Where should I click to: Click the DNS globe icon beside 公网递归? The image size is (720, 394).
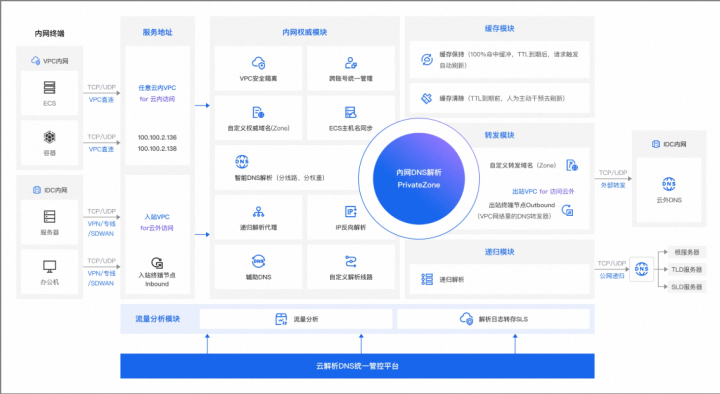[x=641, y=269]
